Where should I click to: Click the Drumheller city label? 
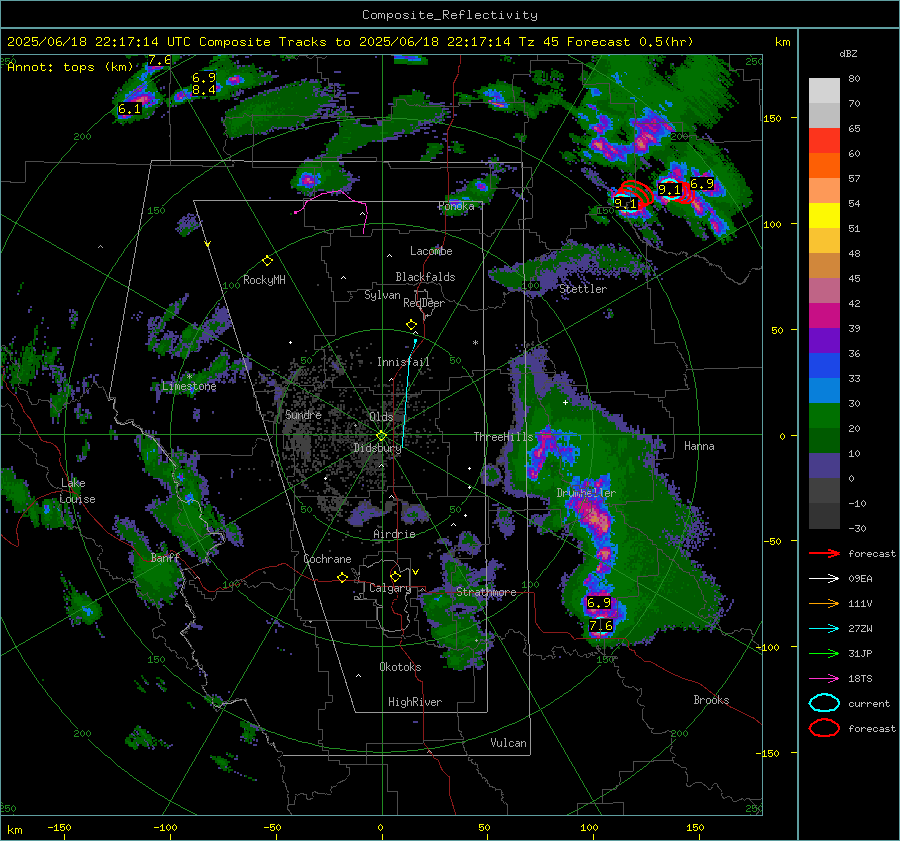pyautogui.click(x=586, y=493)
